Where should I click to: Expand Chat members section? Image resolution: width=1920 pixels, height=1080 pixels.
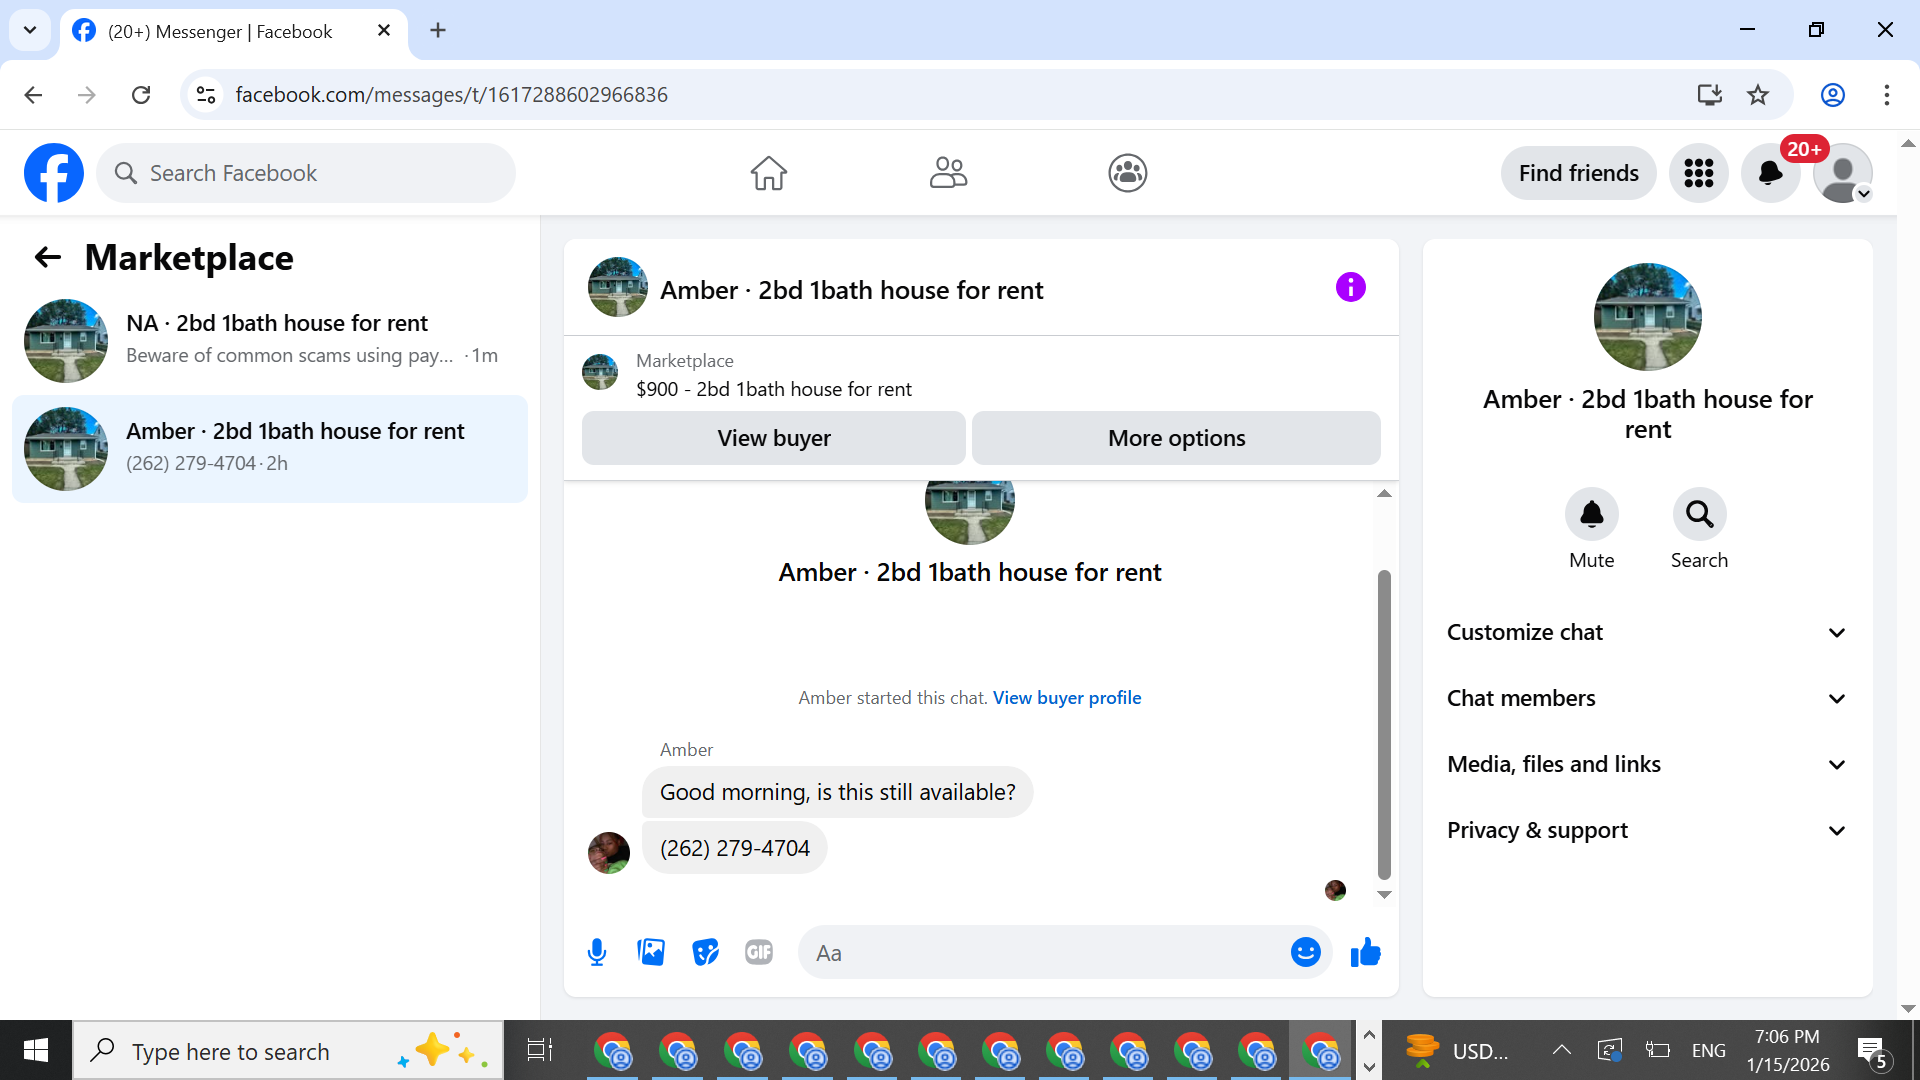1647,698
